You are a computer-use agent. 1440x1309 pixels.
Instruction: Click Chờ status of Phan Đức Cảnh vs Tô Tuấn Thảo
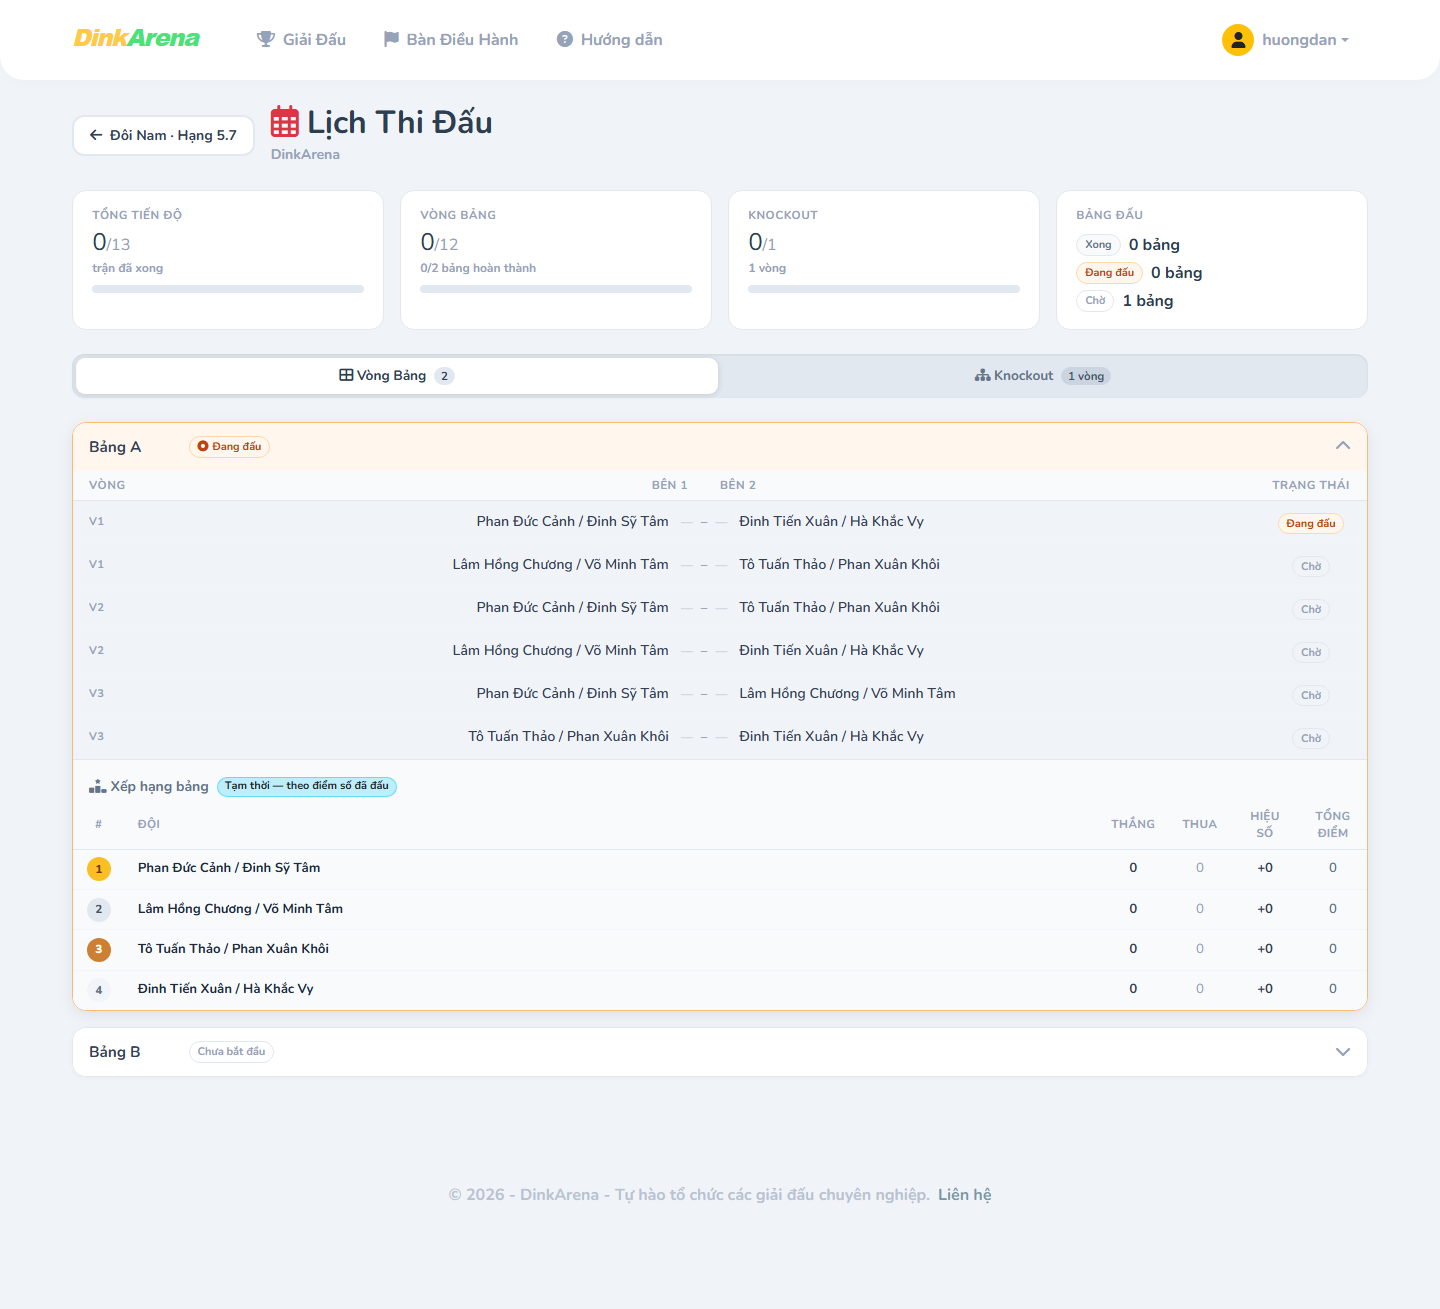coord(1311,610)
